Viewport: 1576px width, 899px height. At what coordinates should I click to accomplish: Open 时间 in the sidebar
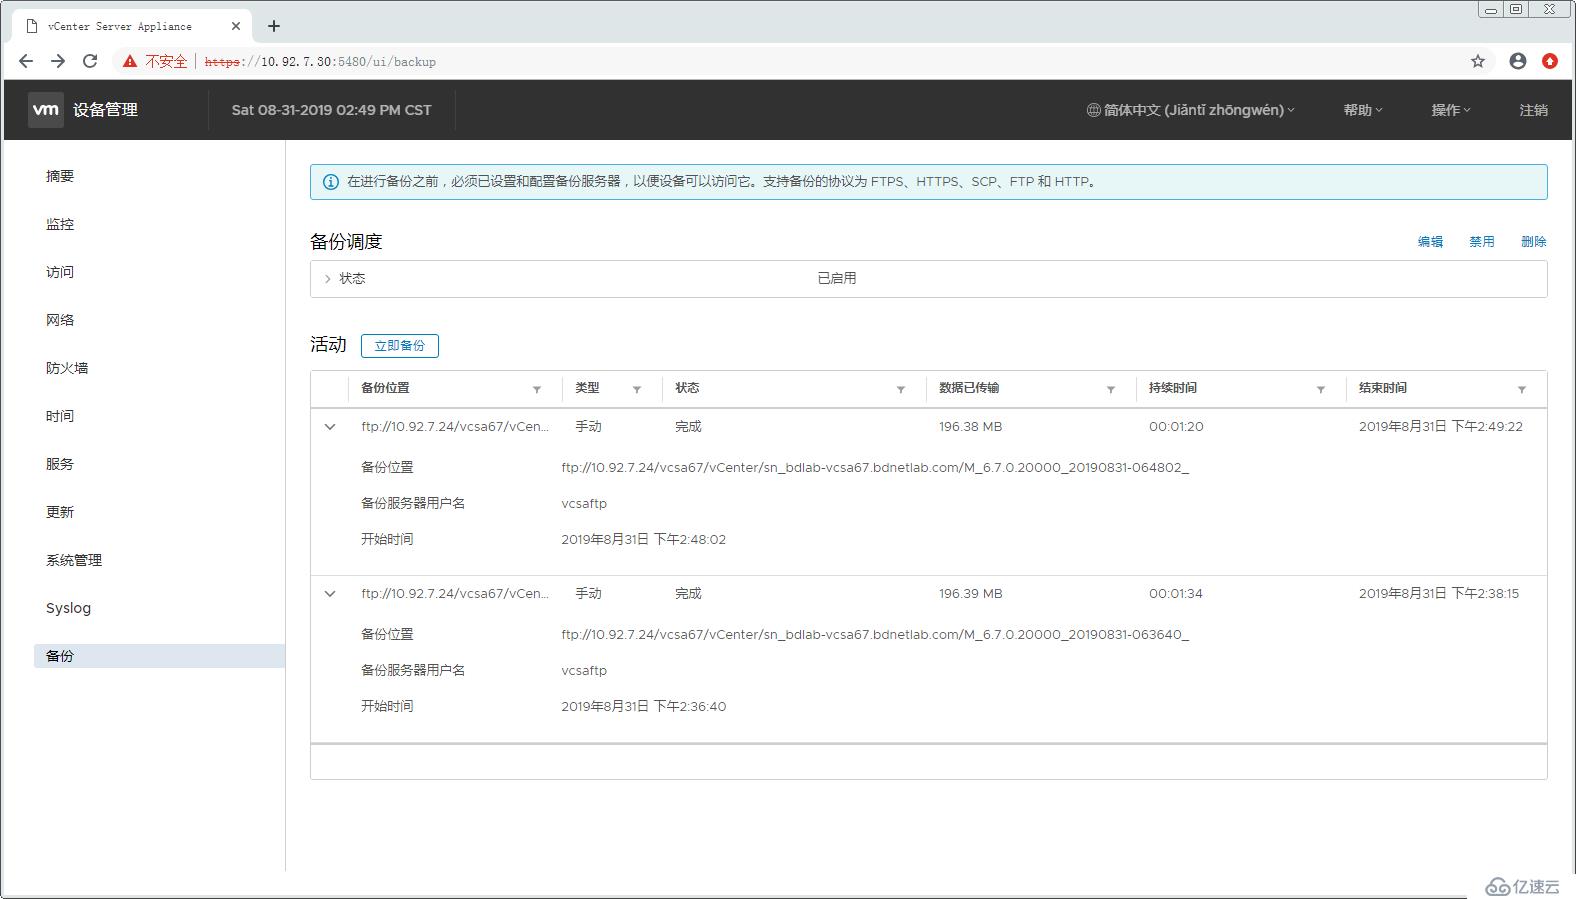pos(60,416)
